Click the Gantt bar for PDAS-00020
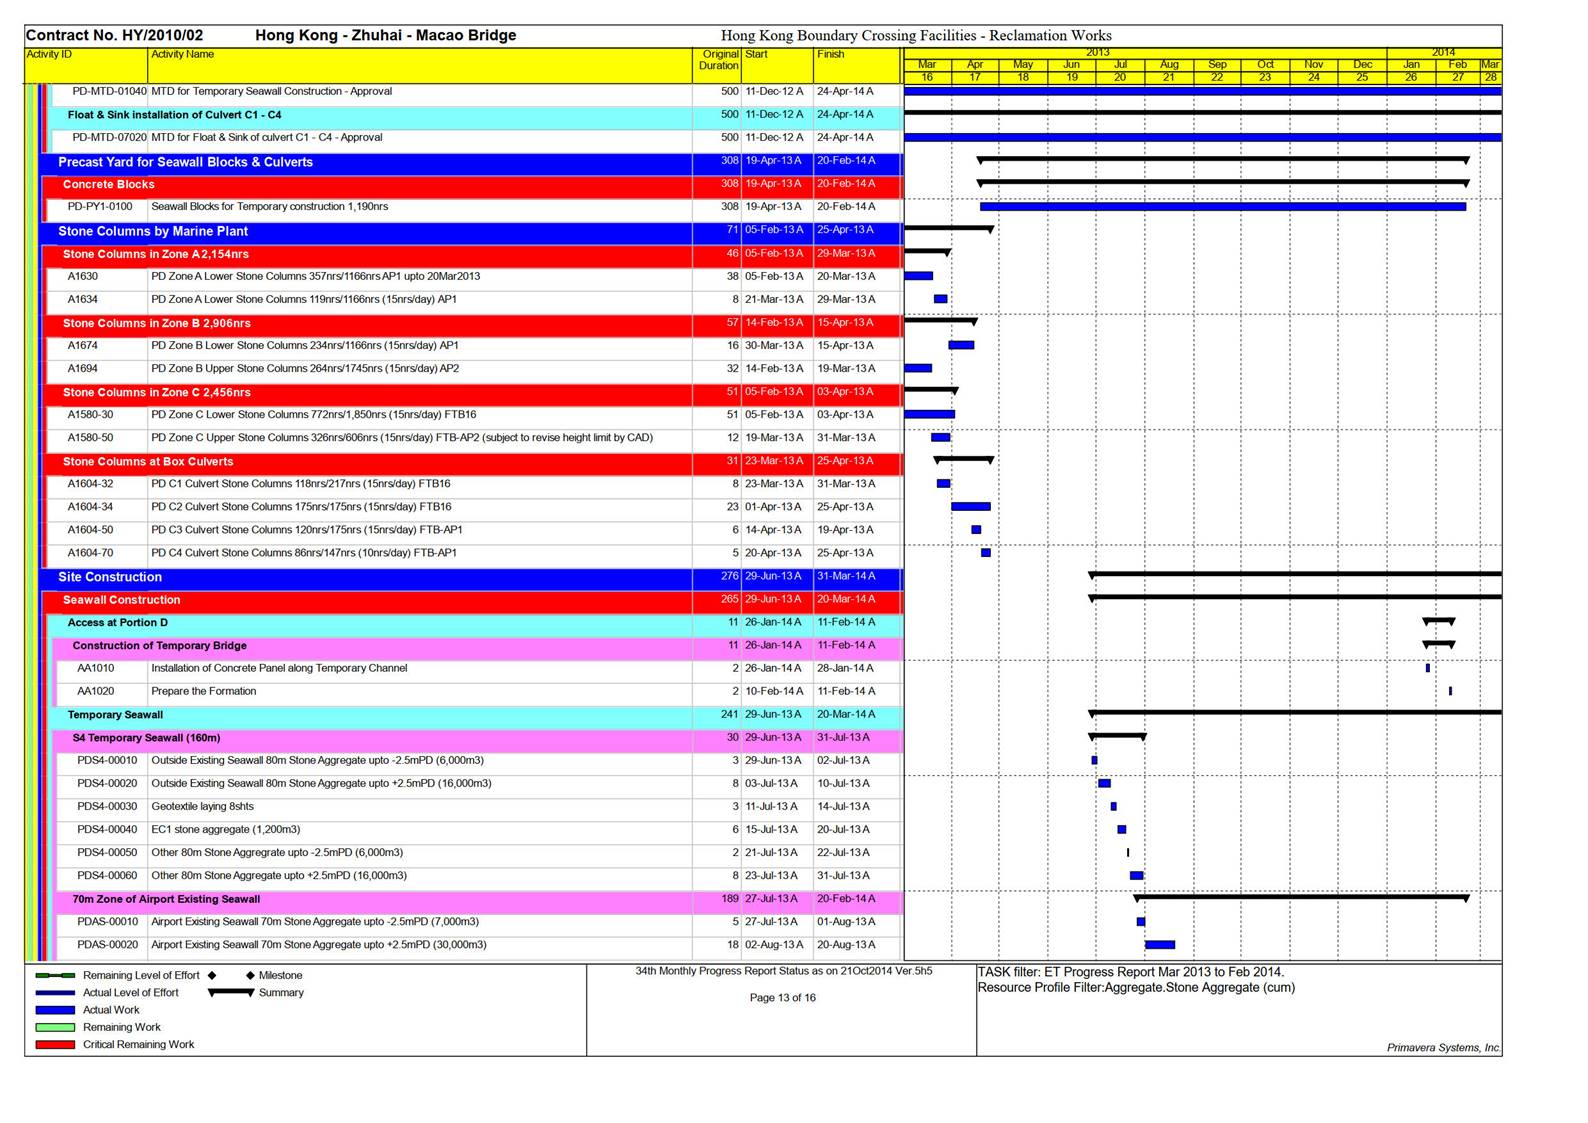This screenshot has width=1588, height=1123. pos(1160,945)
